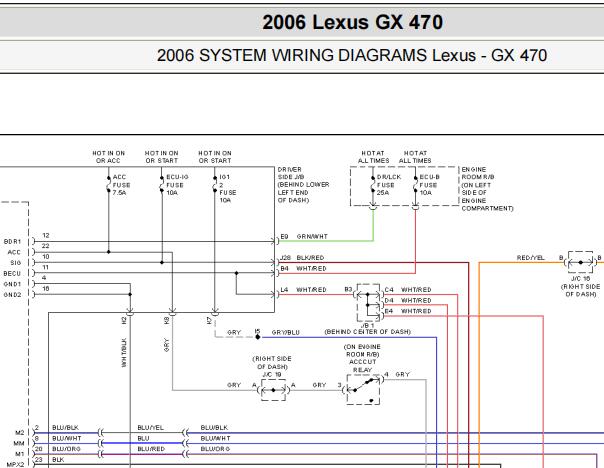Image resolution: width=604 pixels, height=468 pixels.
Task: Select the ECU-IG FUSE 10A label
Action: tap(177, 185)
